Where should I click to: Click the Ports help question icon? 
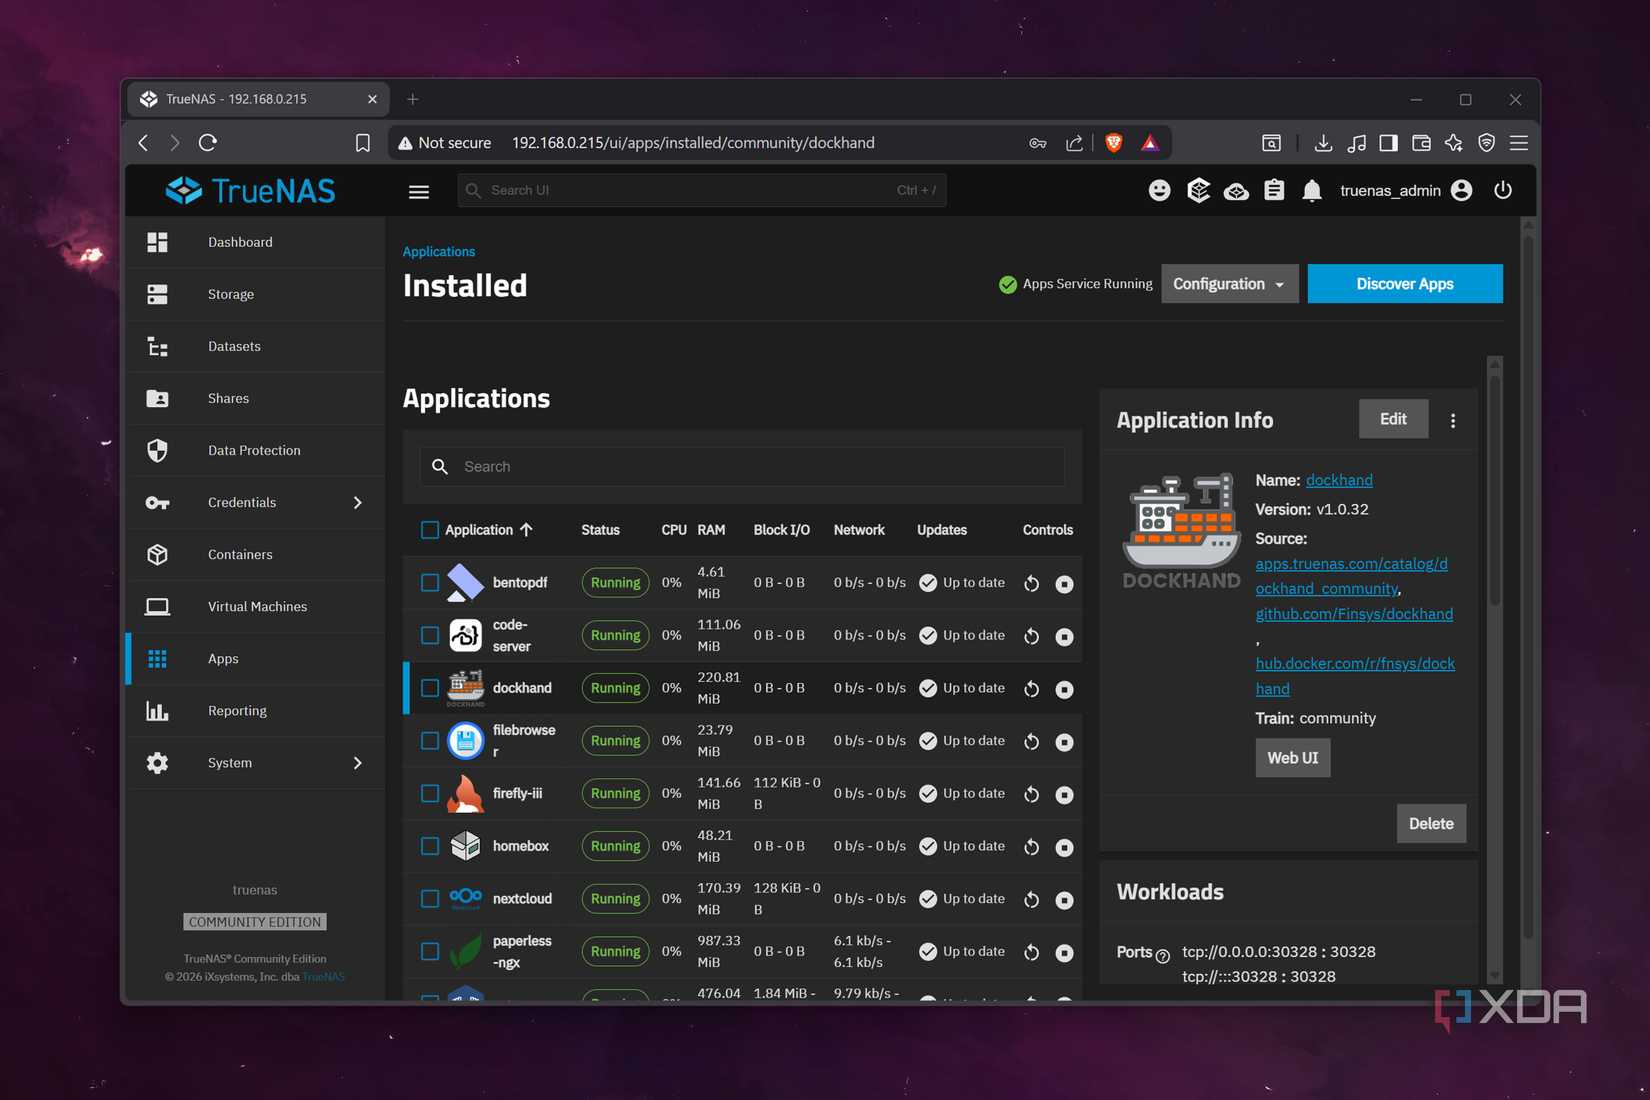pyautogui.click(x=1162, y=956)
